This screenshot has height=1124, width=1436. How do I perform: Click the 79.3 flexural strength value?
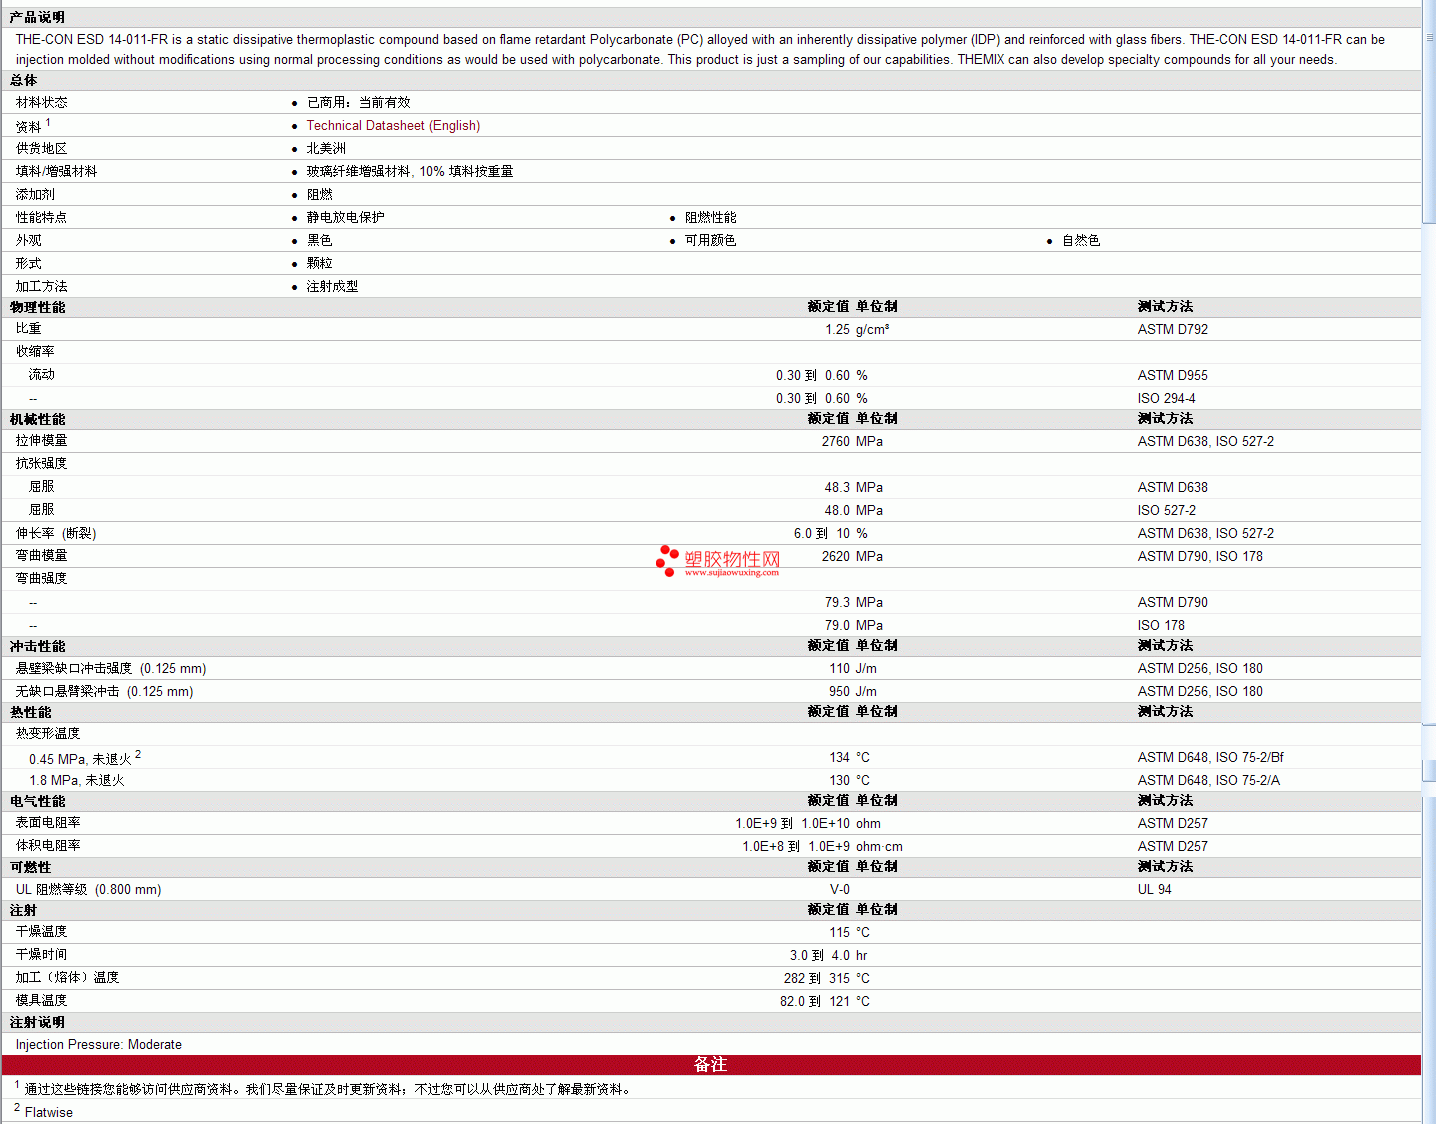click(837, 602)
